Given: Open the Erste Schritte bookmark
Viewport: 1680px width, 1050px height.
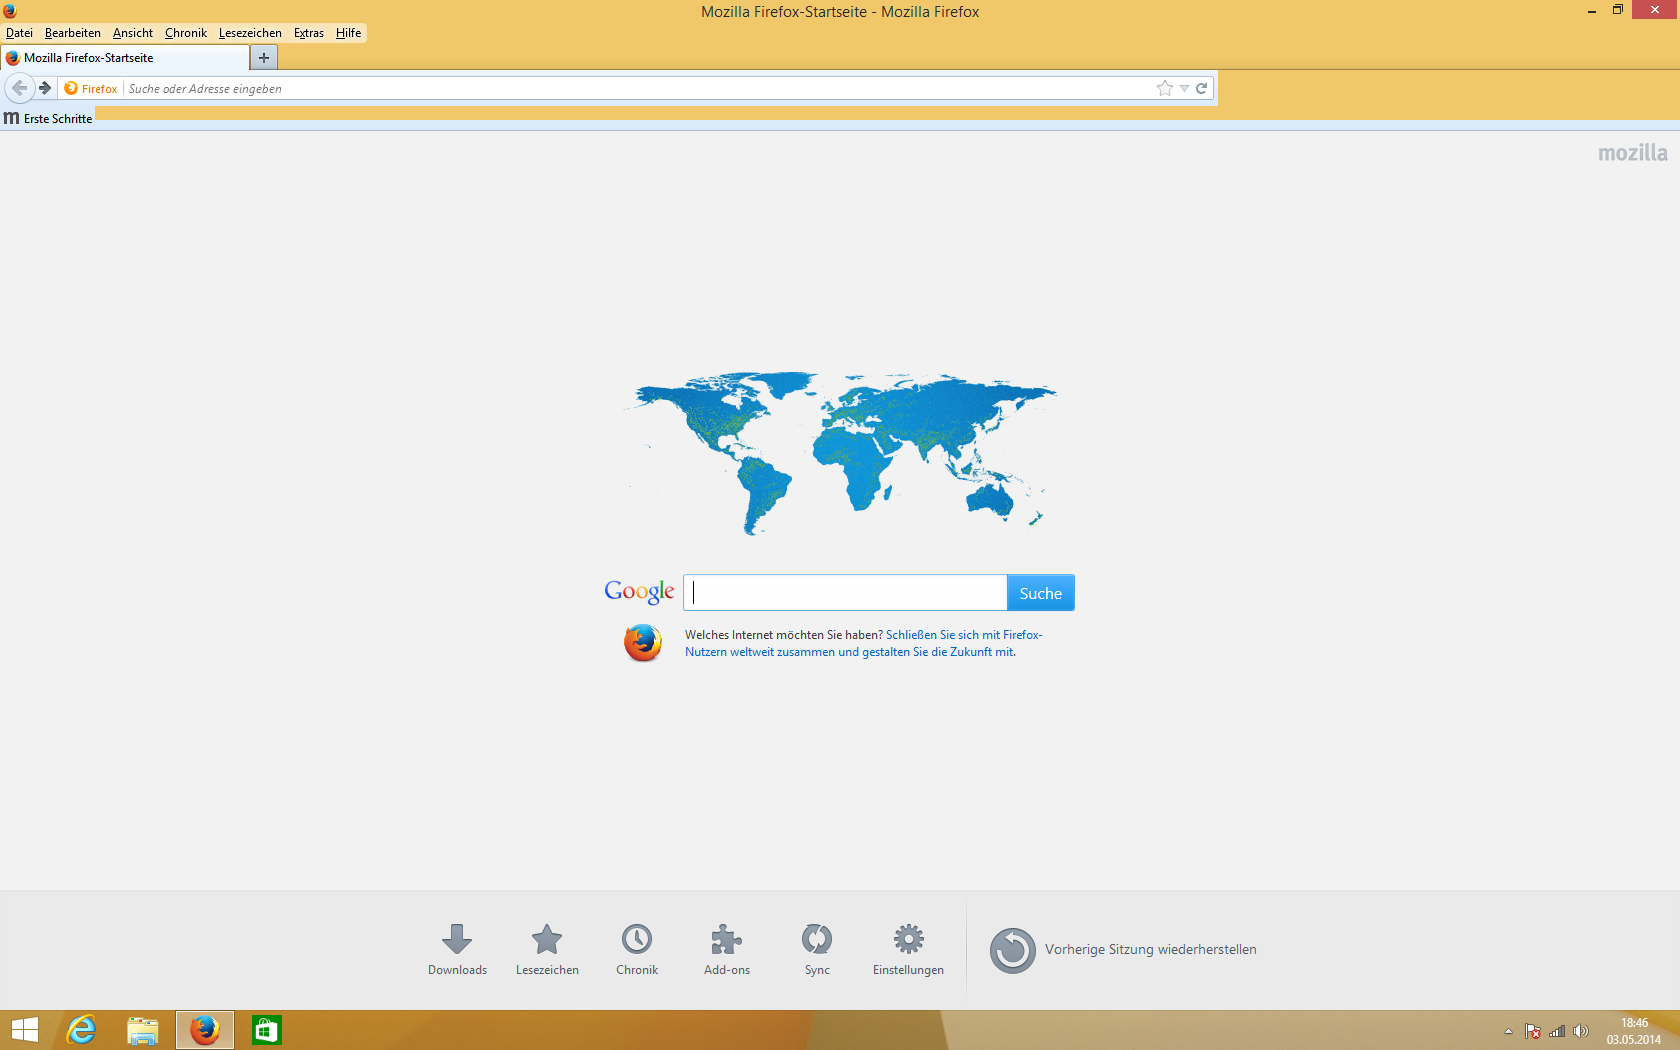Looking at the screenshot, I should coord(48,119).
